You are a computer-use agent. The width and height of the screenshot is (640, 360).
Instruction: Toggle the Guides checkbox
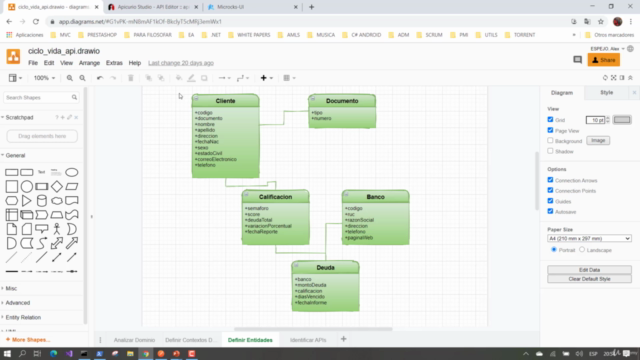tap(550, 201)
